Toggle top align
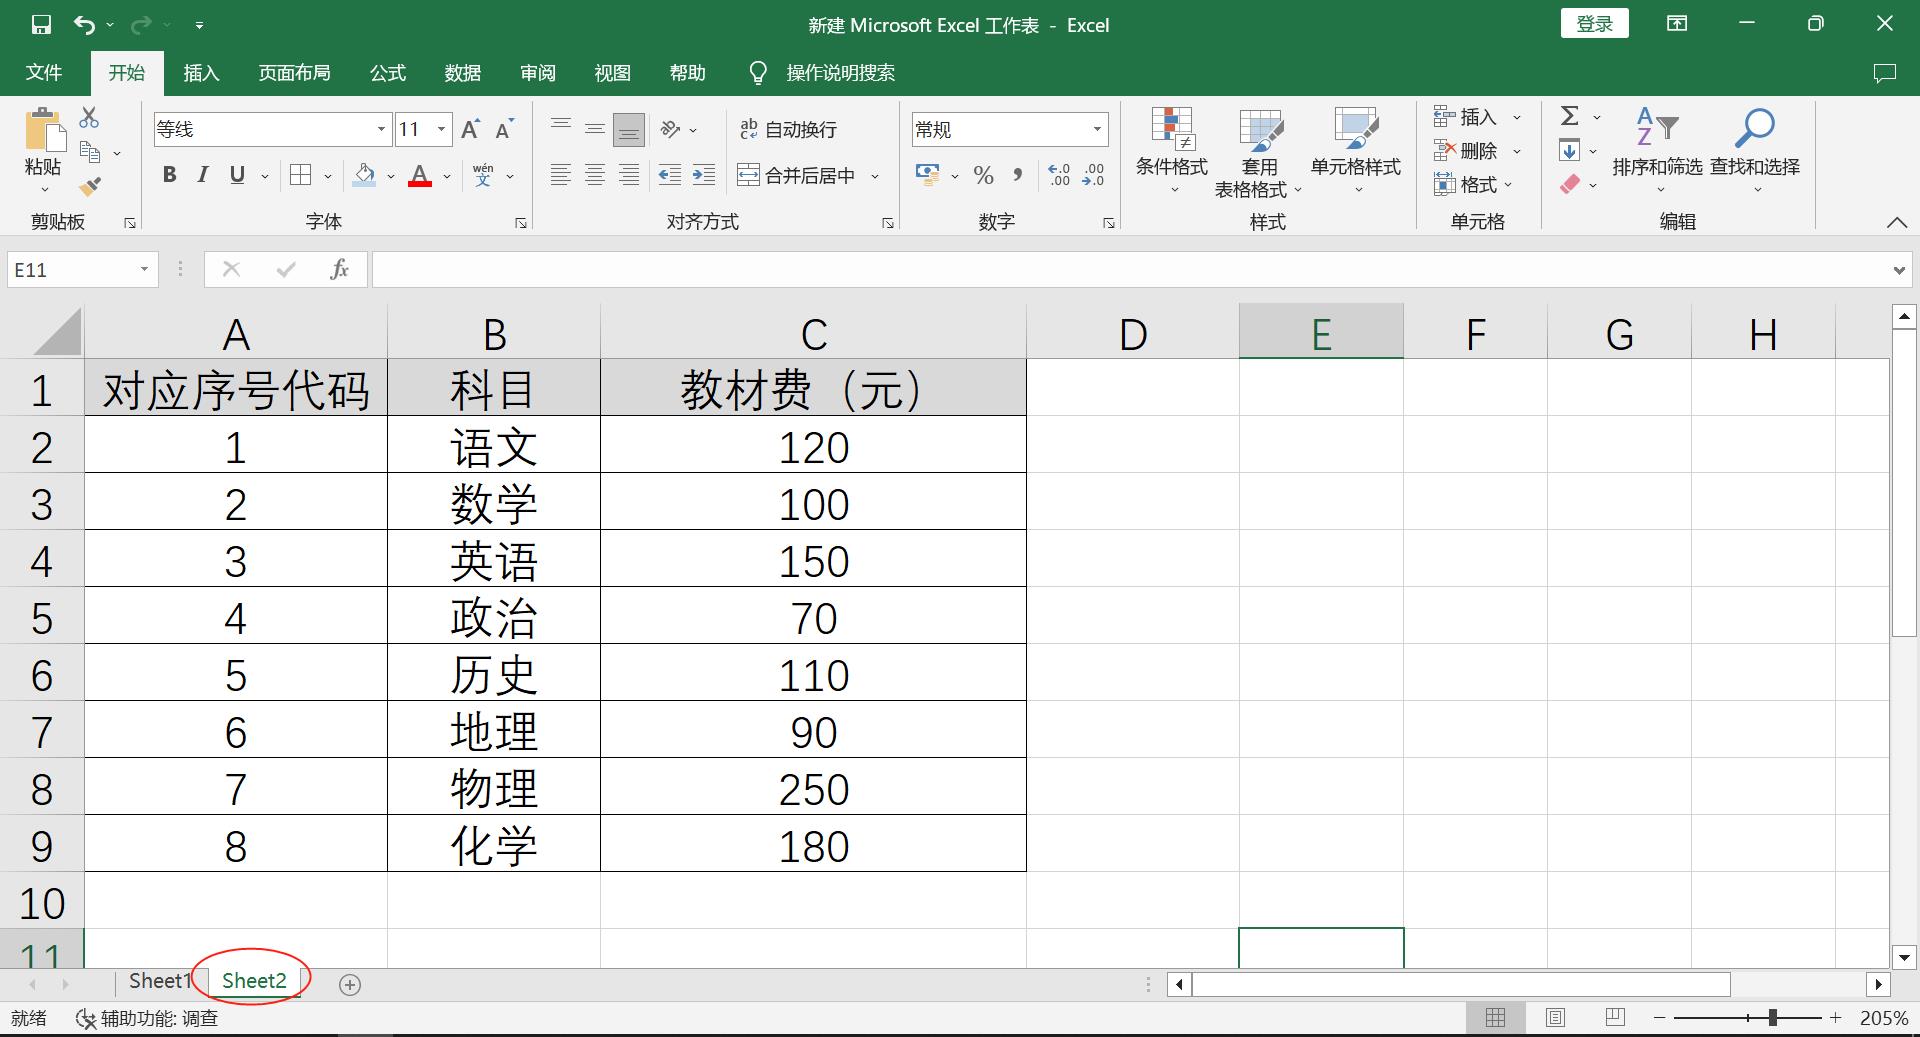 point(561,129)
